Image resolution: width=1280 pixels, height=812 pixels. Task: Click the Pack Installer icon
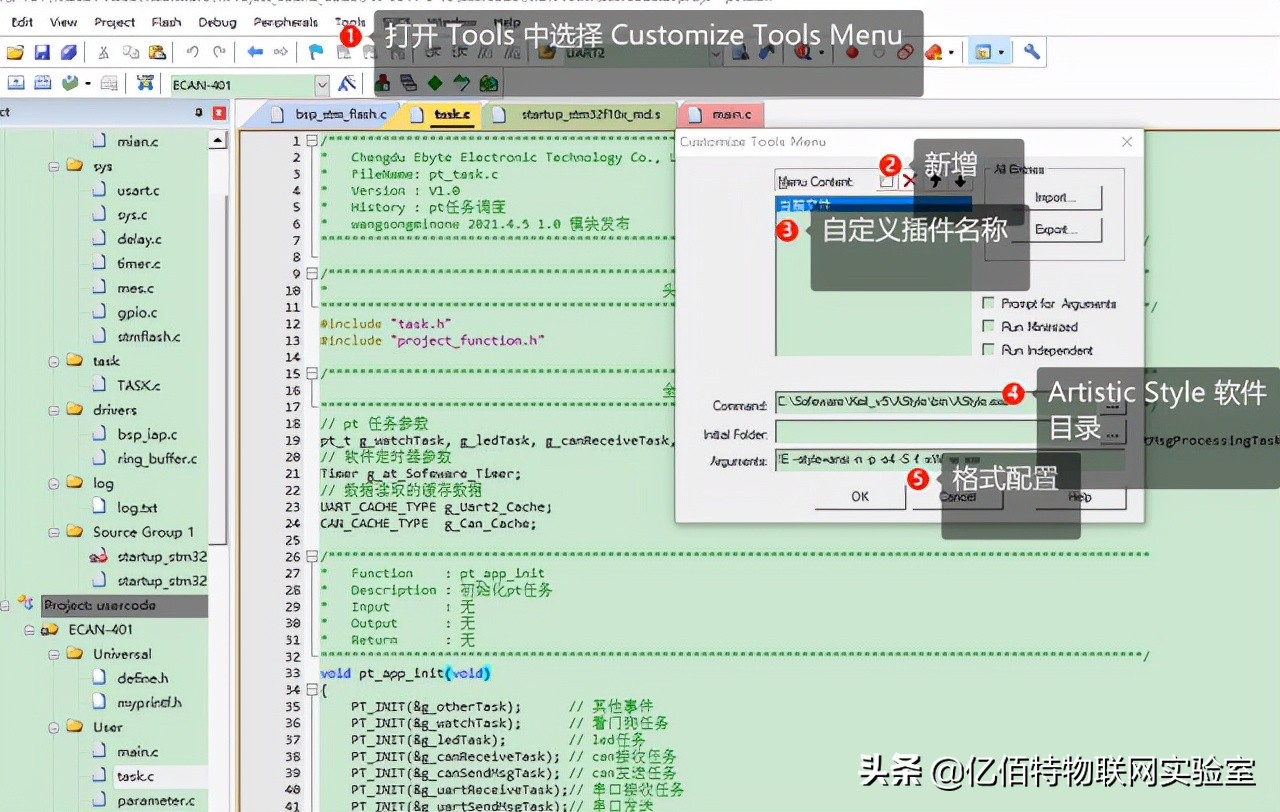489,83
